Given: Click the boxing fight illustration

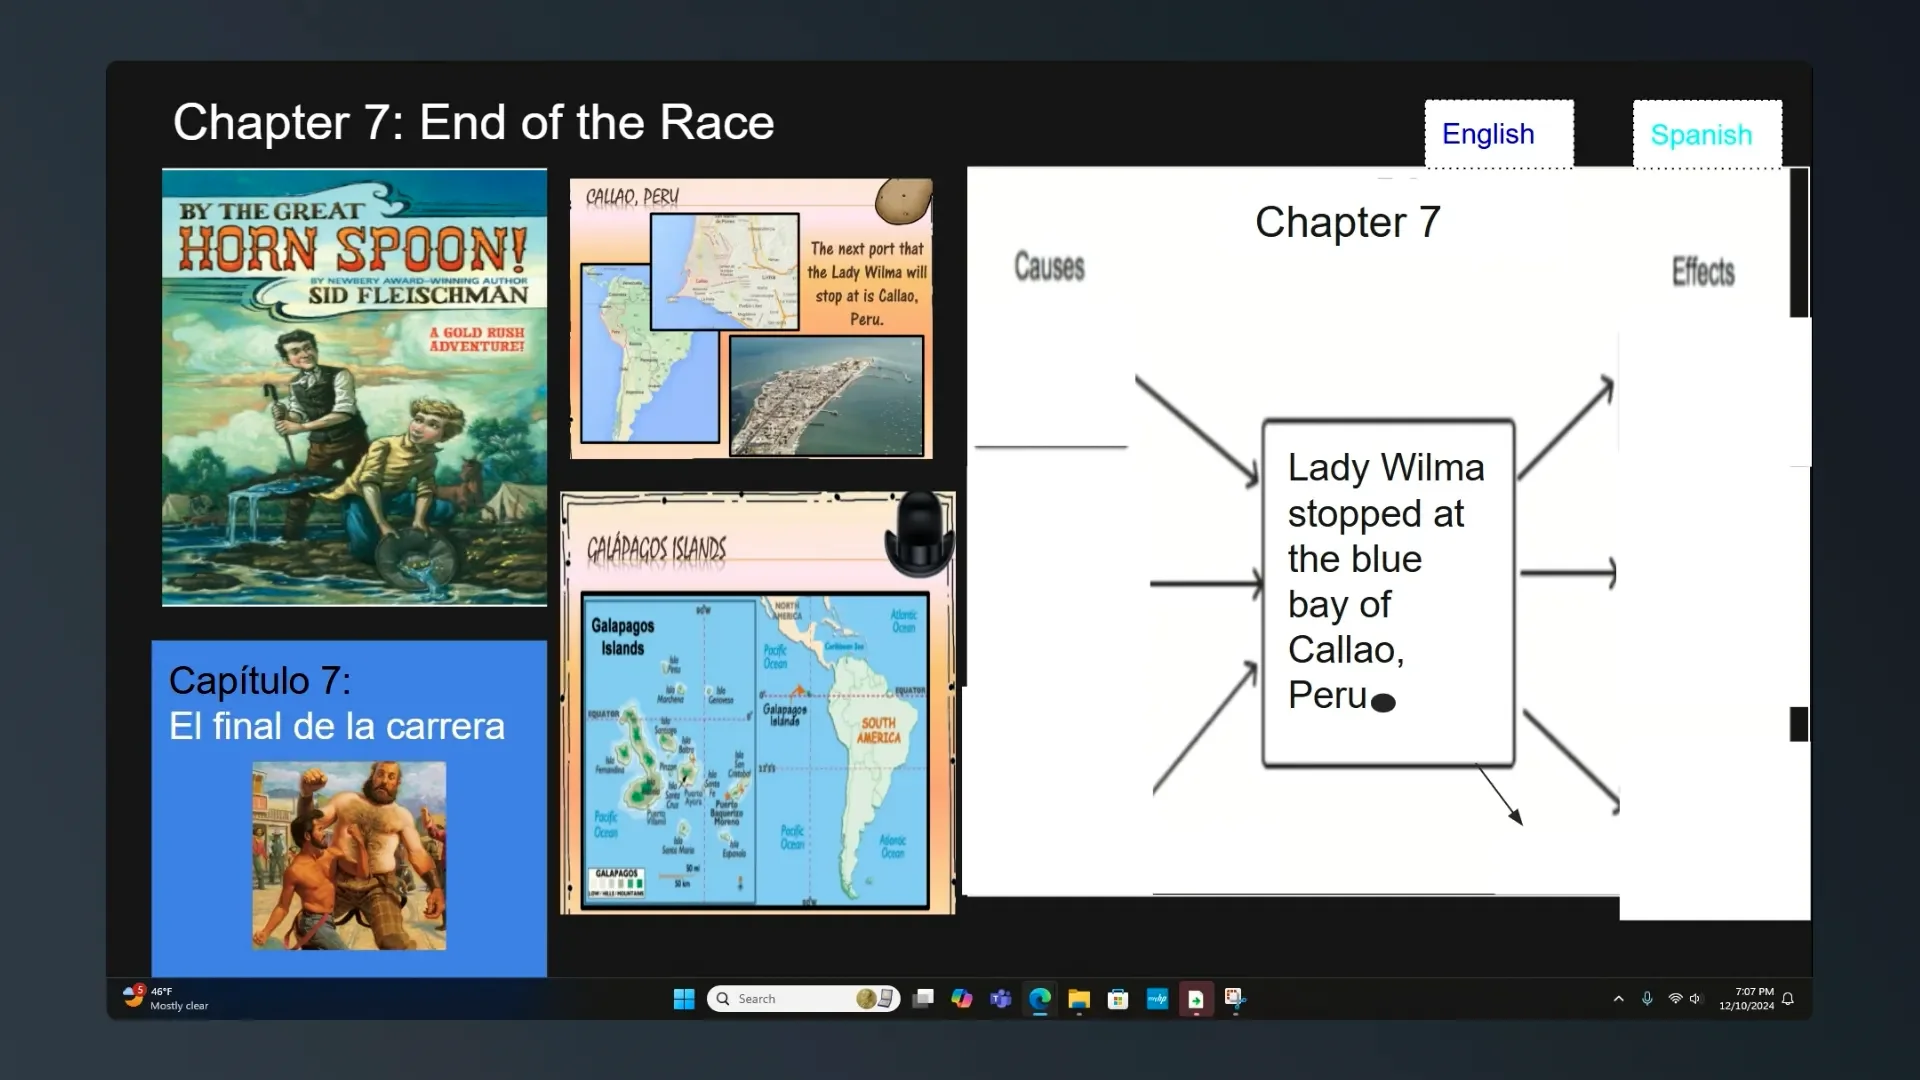Looking at the screenshot, I should [x=349, y=856].
